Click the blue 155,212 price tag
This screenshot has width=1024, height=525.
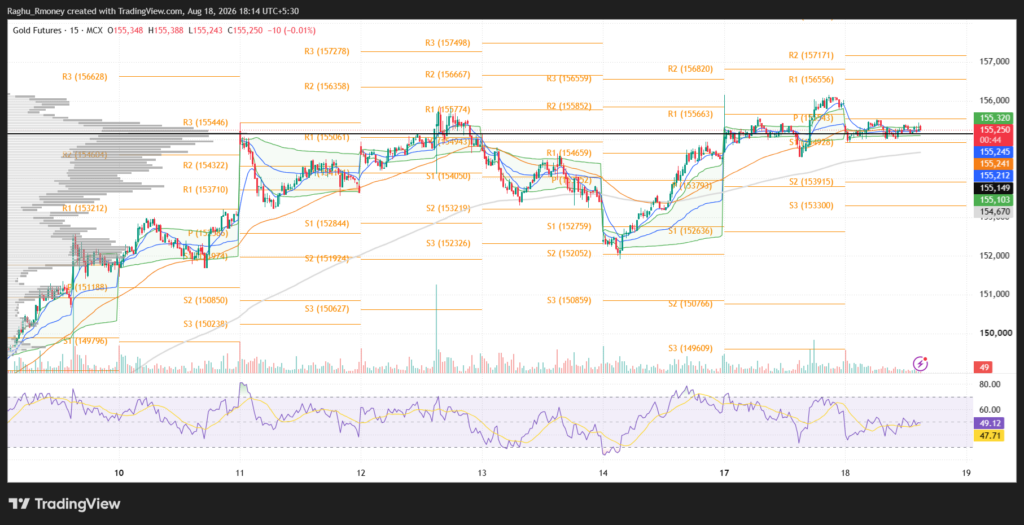tap(993, 175)
